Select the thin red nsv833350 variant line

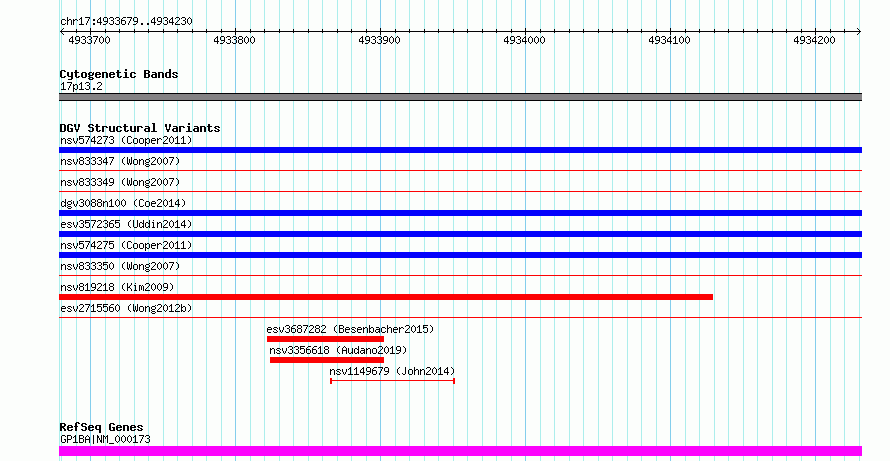460,275
